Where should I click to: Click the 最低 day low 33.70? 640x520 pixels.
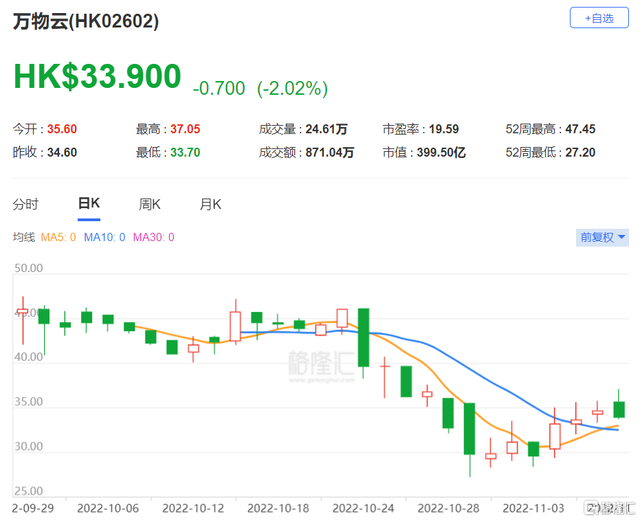point(185,152)
